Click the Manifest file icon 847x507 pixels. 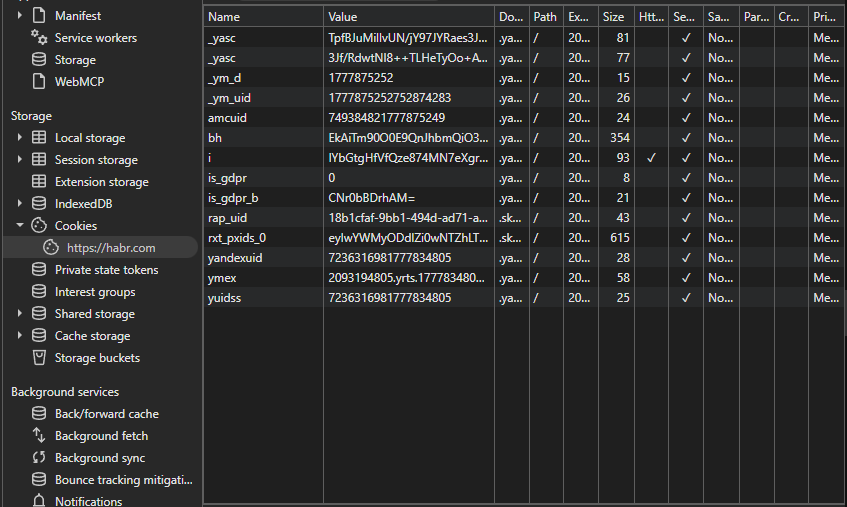tap(39, 16)
